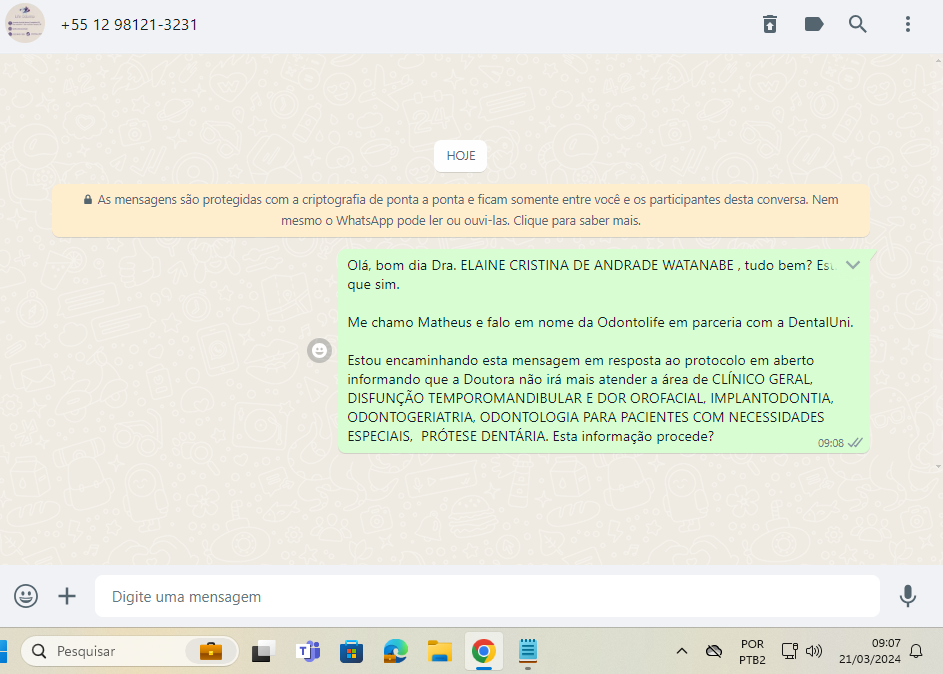Switch to Google Chrome on taskbar
Viewport: 943px width, 674px height.
(484, 651)
